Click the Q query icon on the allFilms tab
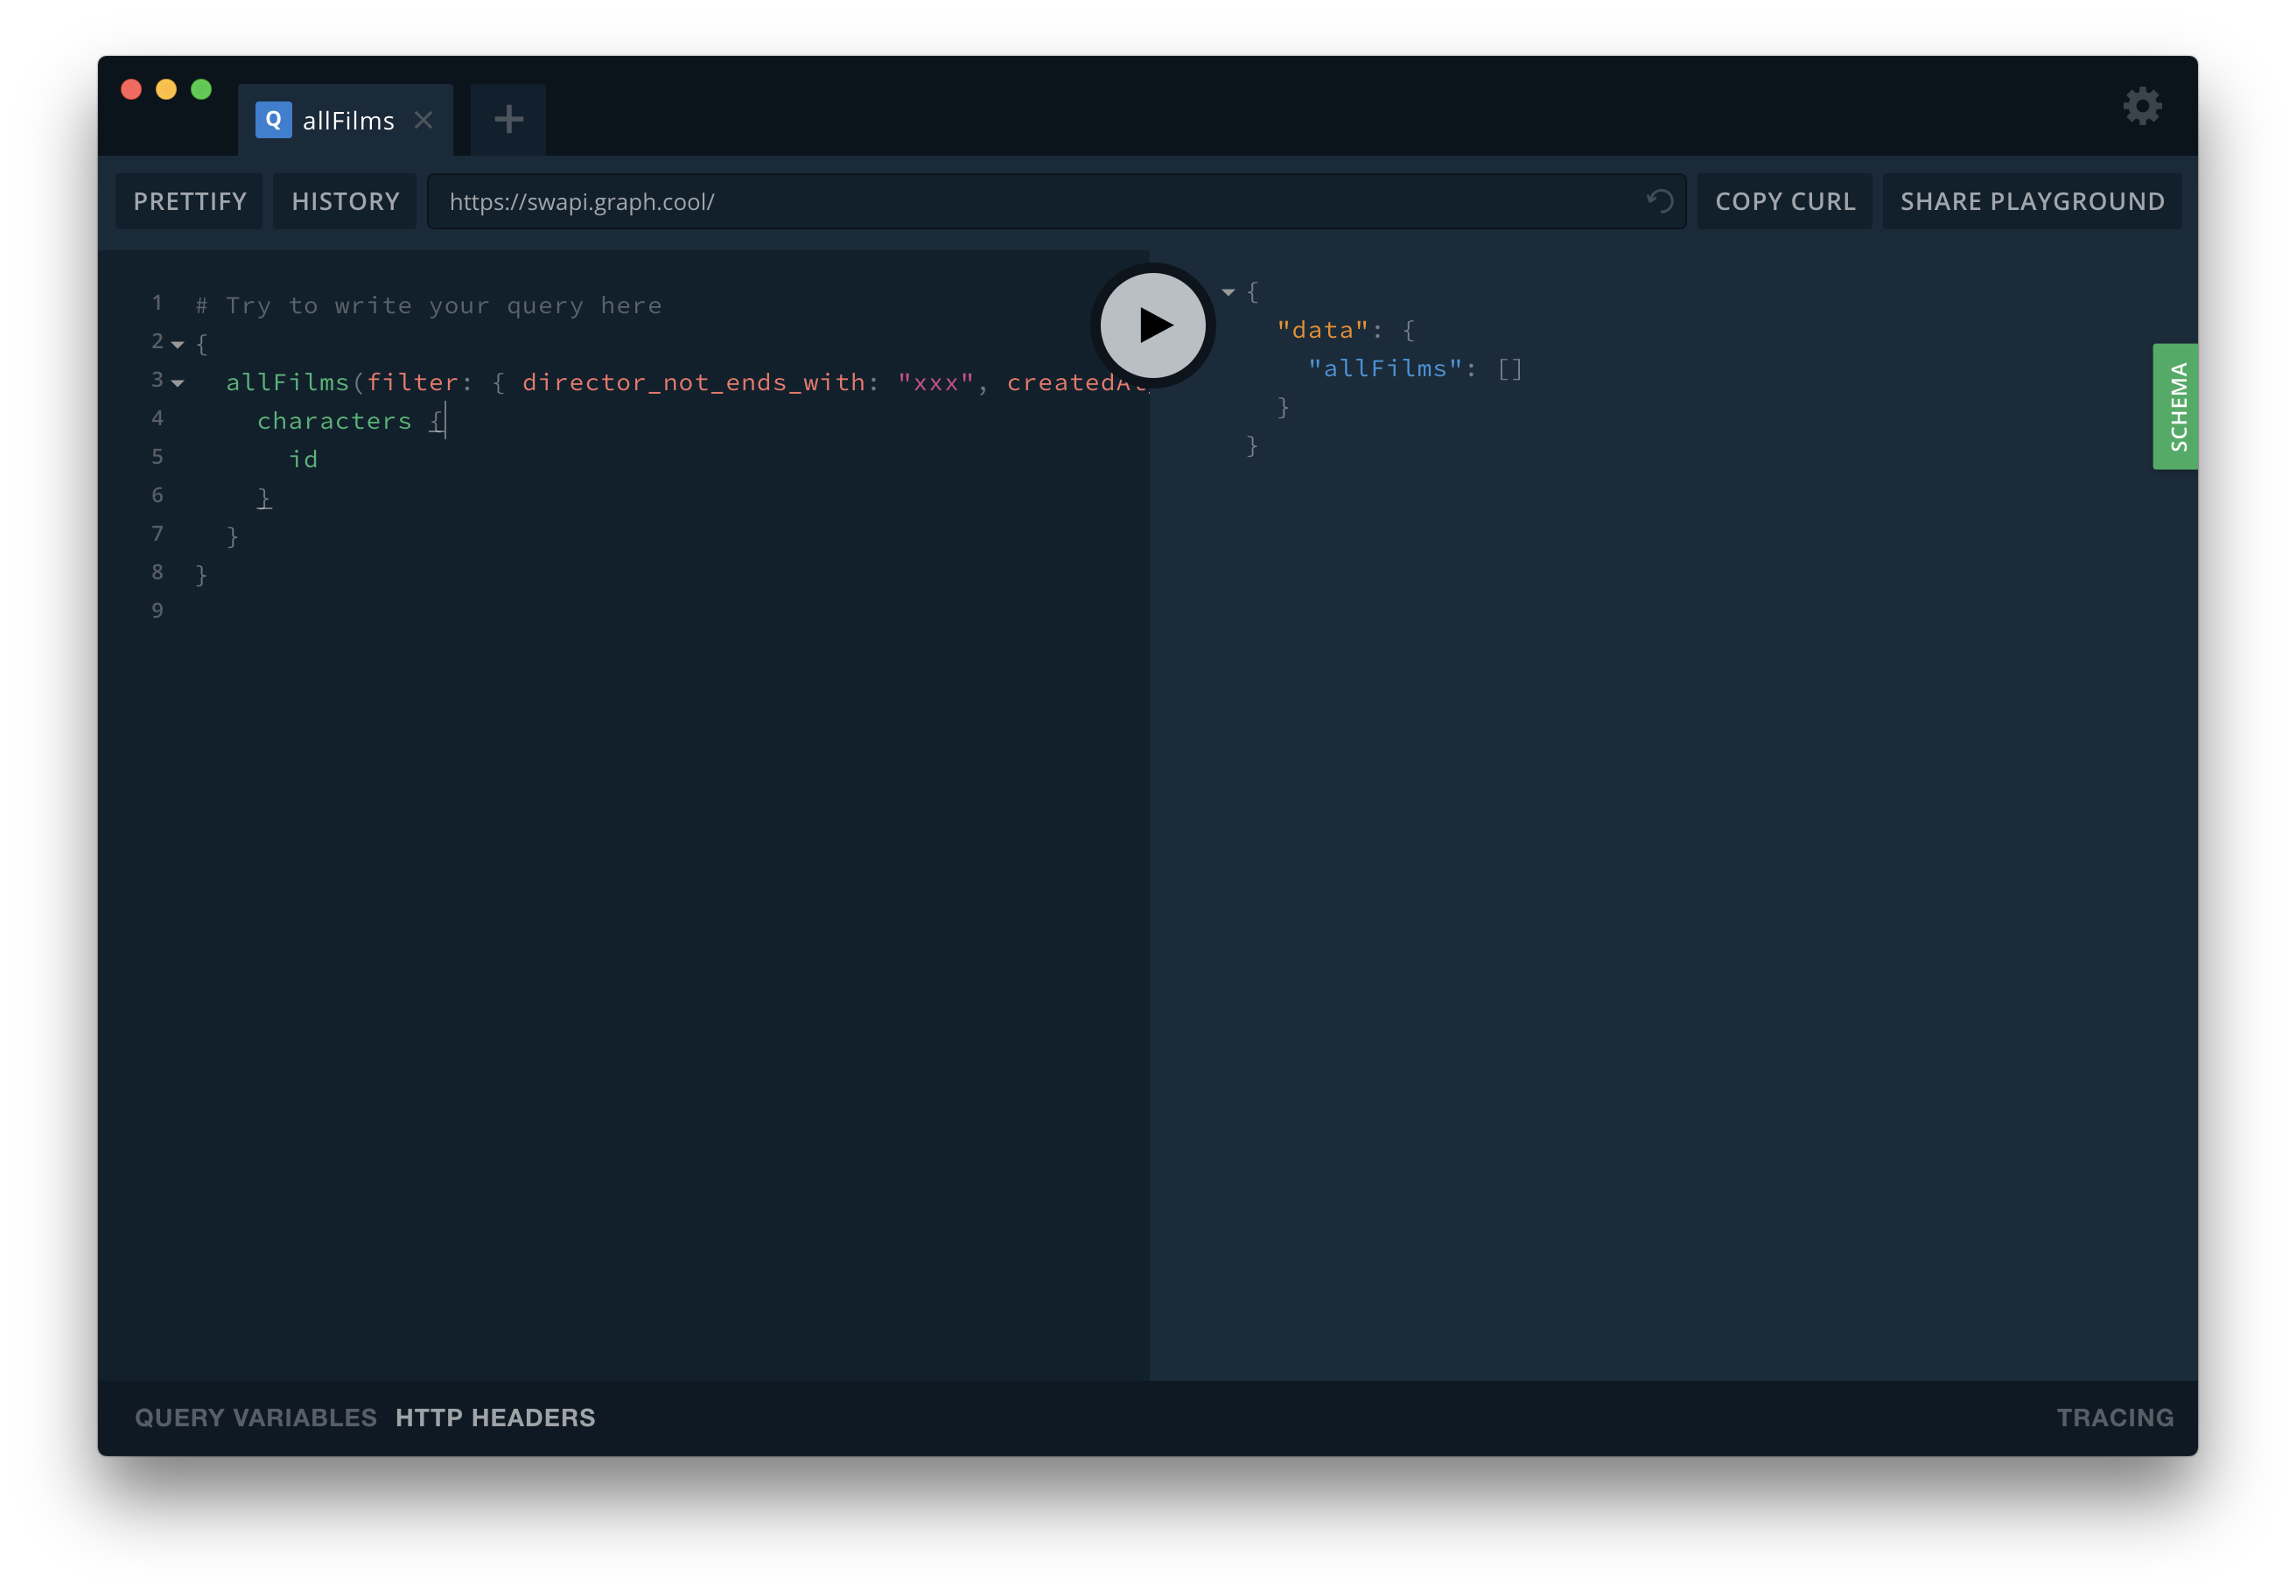 tap(273, 120)
